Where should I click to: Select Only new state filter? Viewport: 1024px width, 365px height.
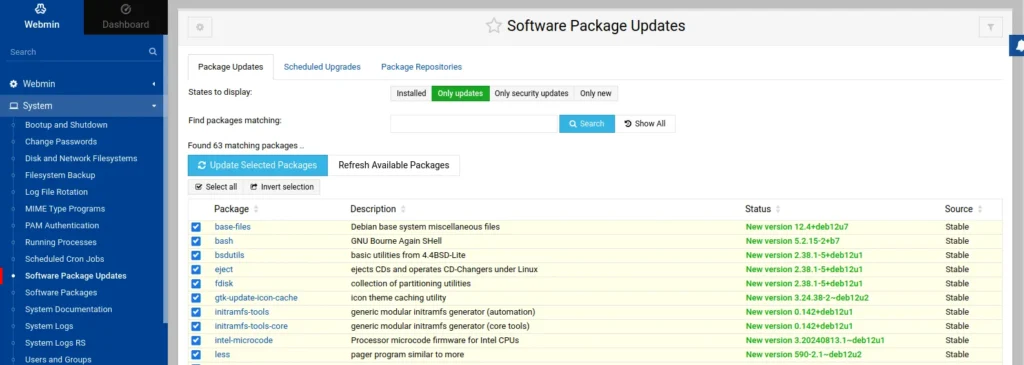(x=596, y=93)
